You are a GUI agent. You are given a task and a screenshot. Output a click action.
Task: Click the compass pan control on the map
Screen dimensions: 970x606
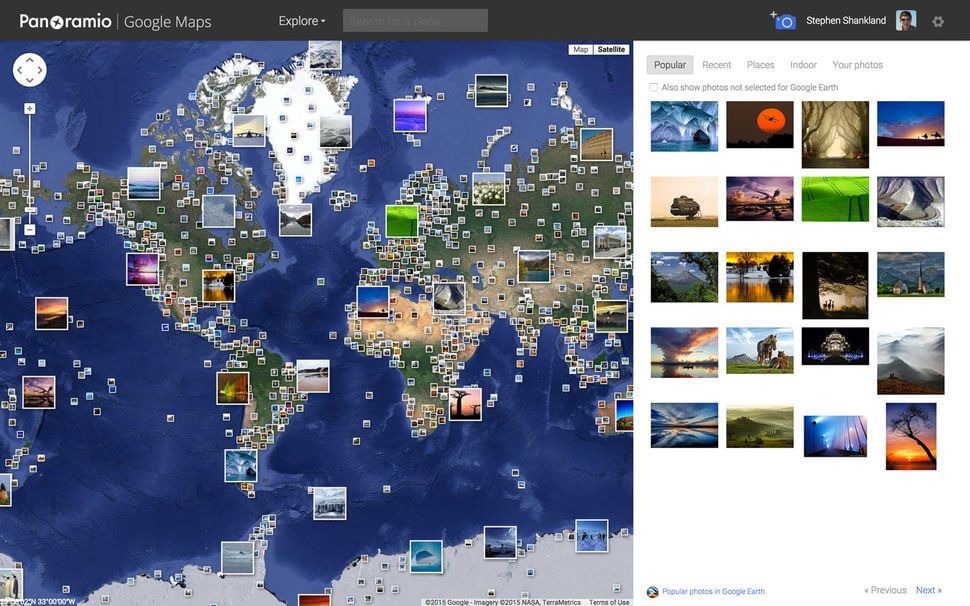click(x=29, y=69)
